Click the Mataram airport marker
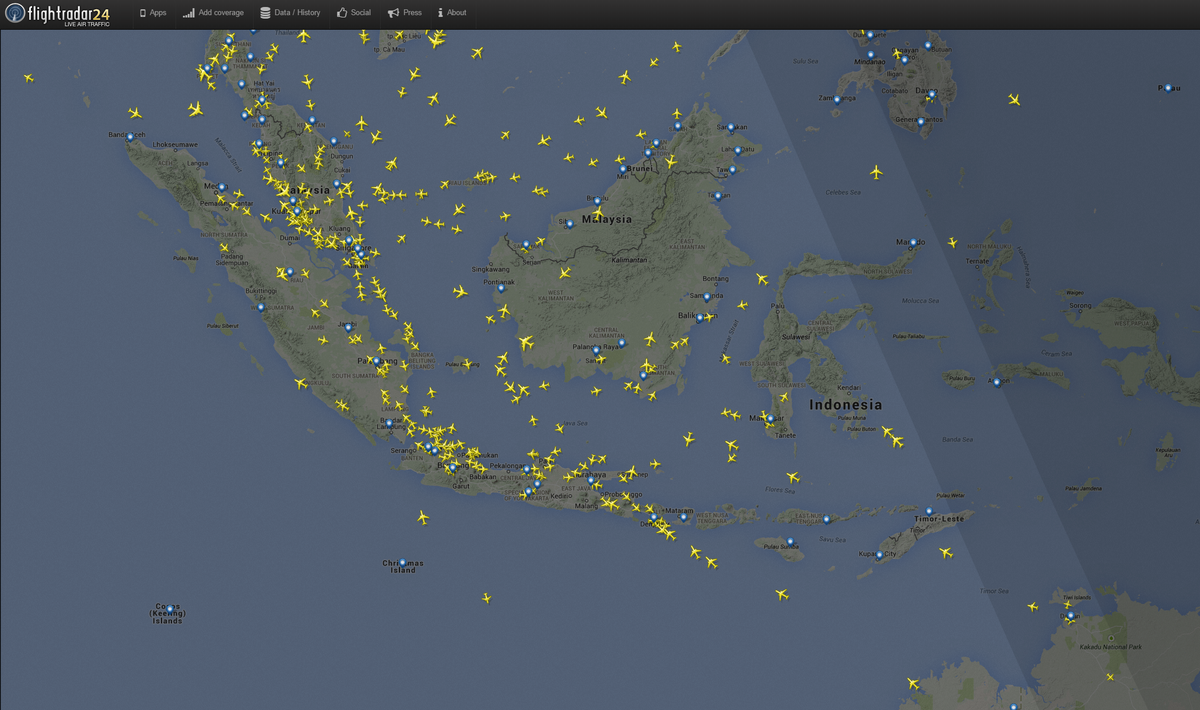Screen dimensions: 1200x710 [x=684, y=516]
